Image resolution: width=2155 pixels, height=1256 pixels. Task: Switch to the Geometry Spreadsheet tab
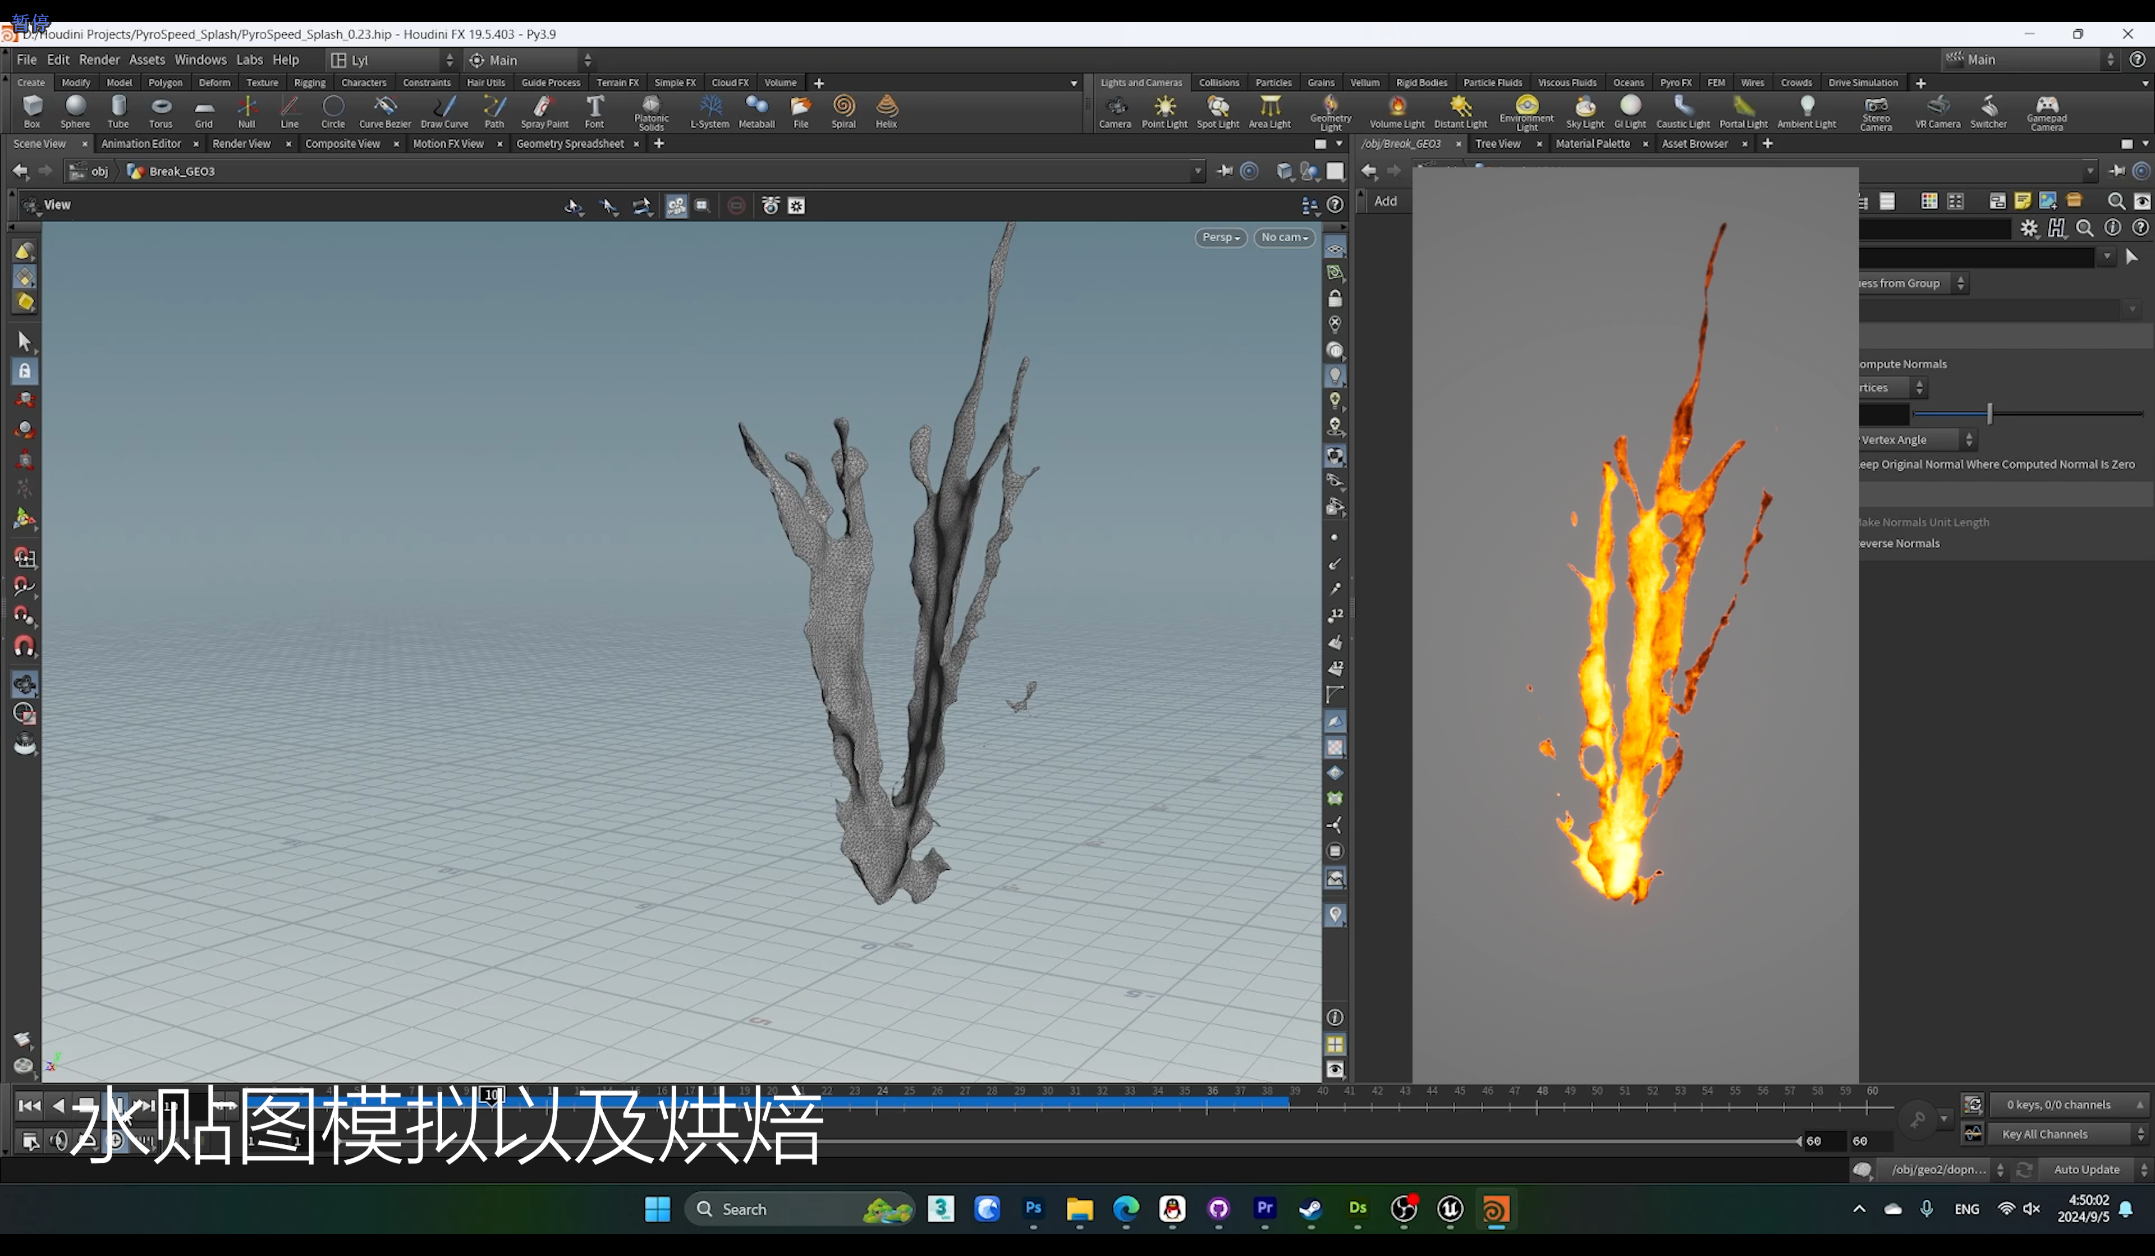pos(569,144)
